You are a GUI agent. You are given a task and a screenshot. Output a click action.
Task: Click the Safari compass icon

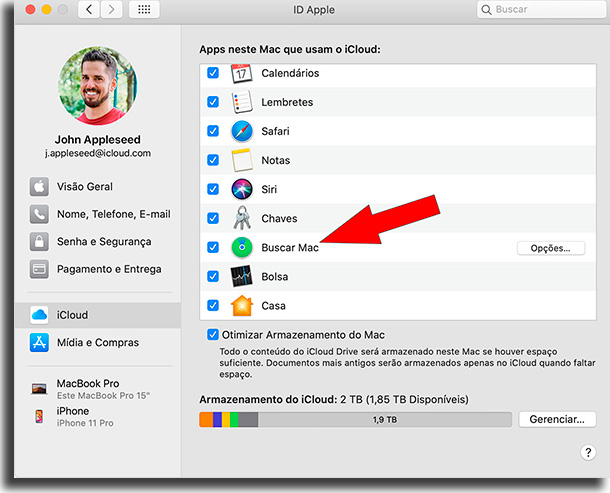click(242, 131)
